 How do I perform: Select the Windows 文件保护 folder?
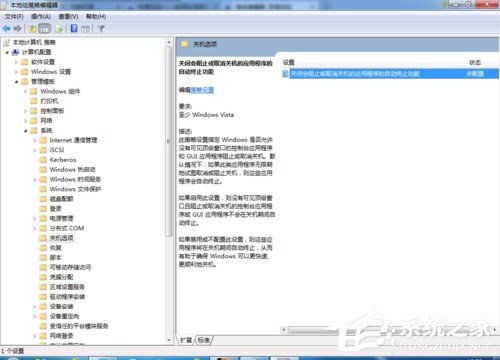coord(75,189)
